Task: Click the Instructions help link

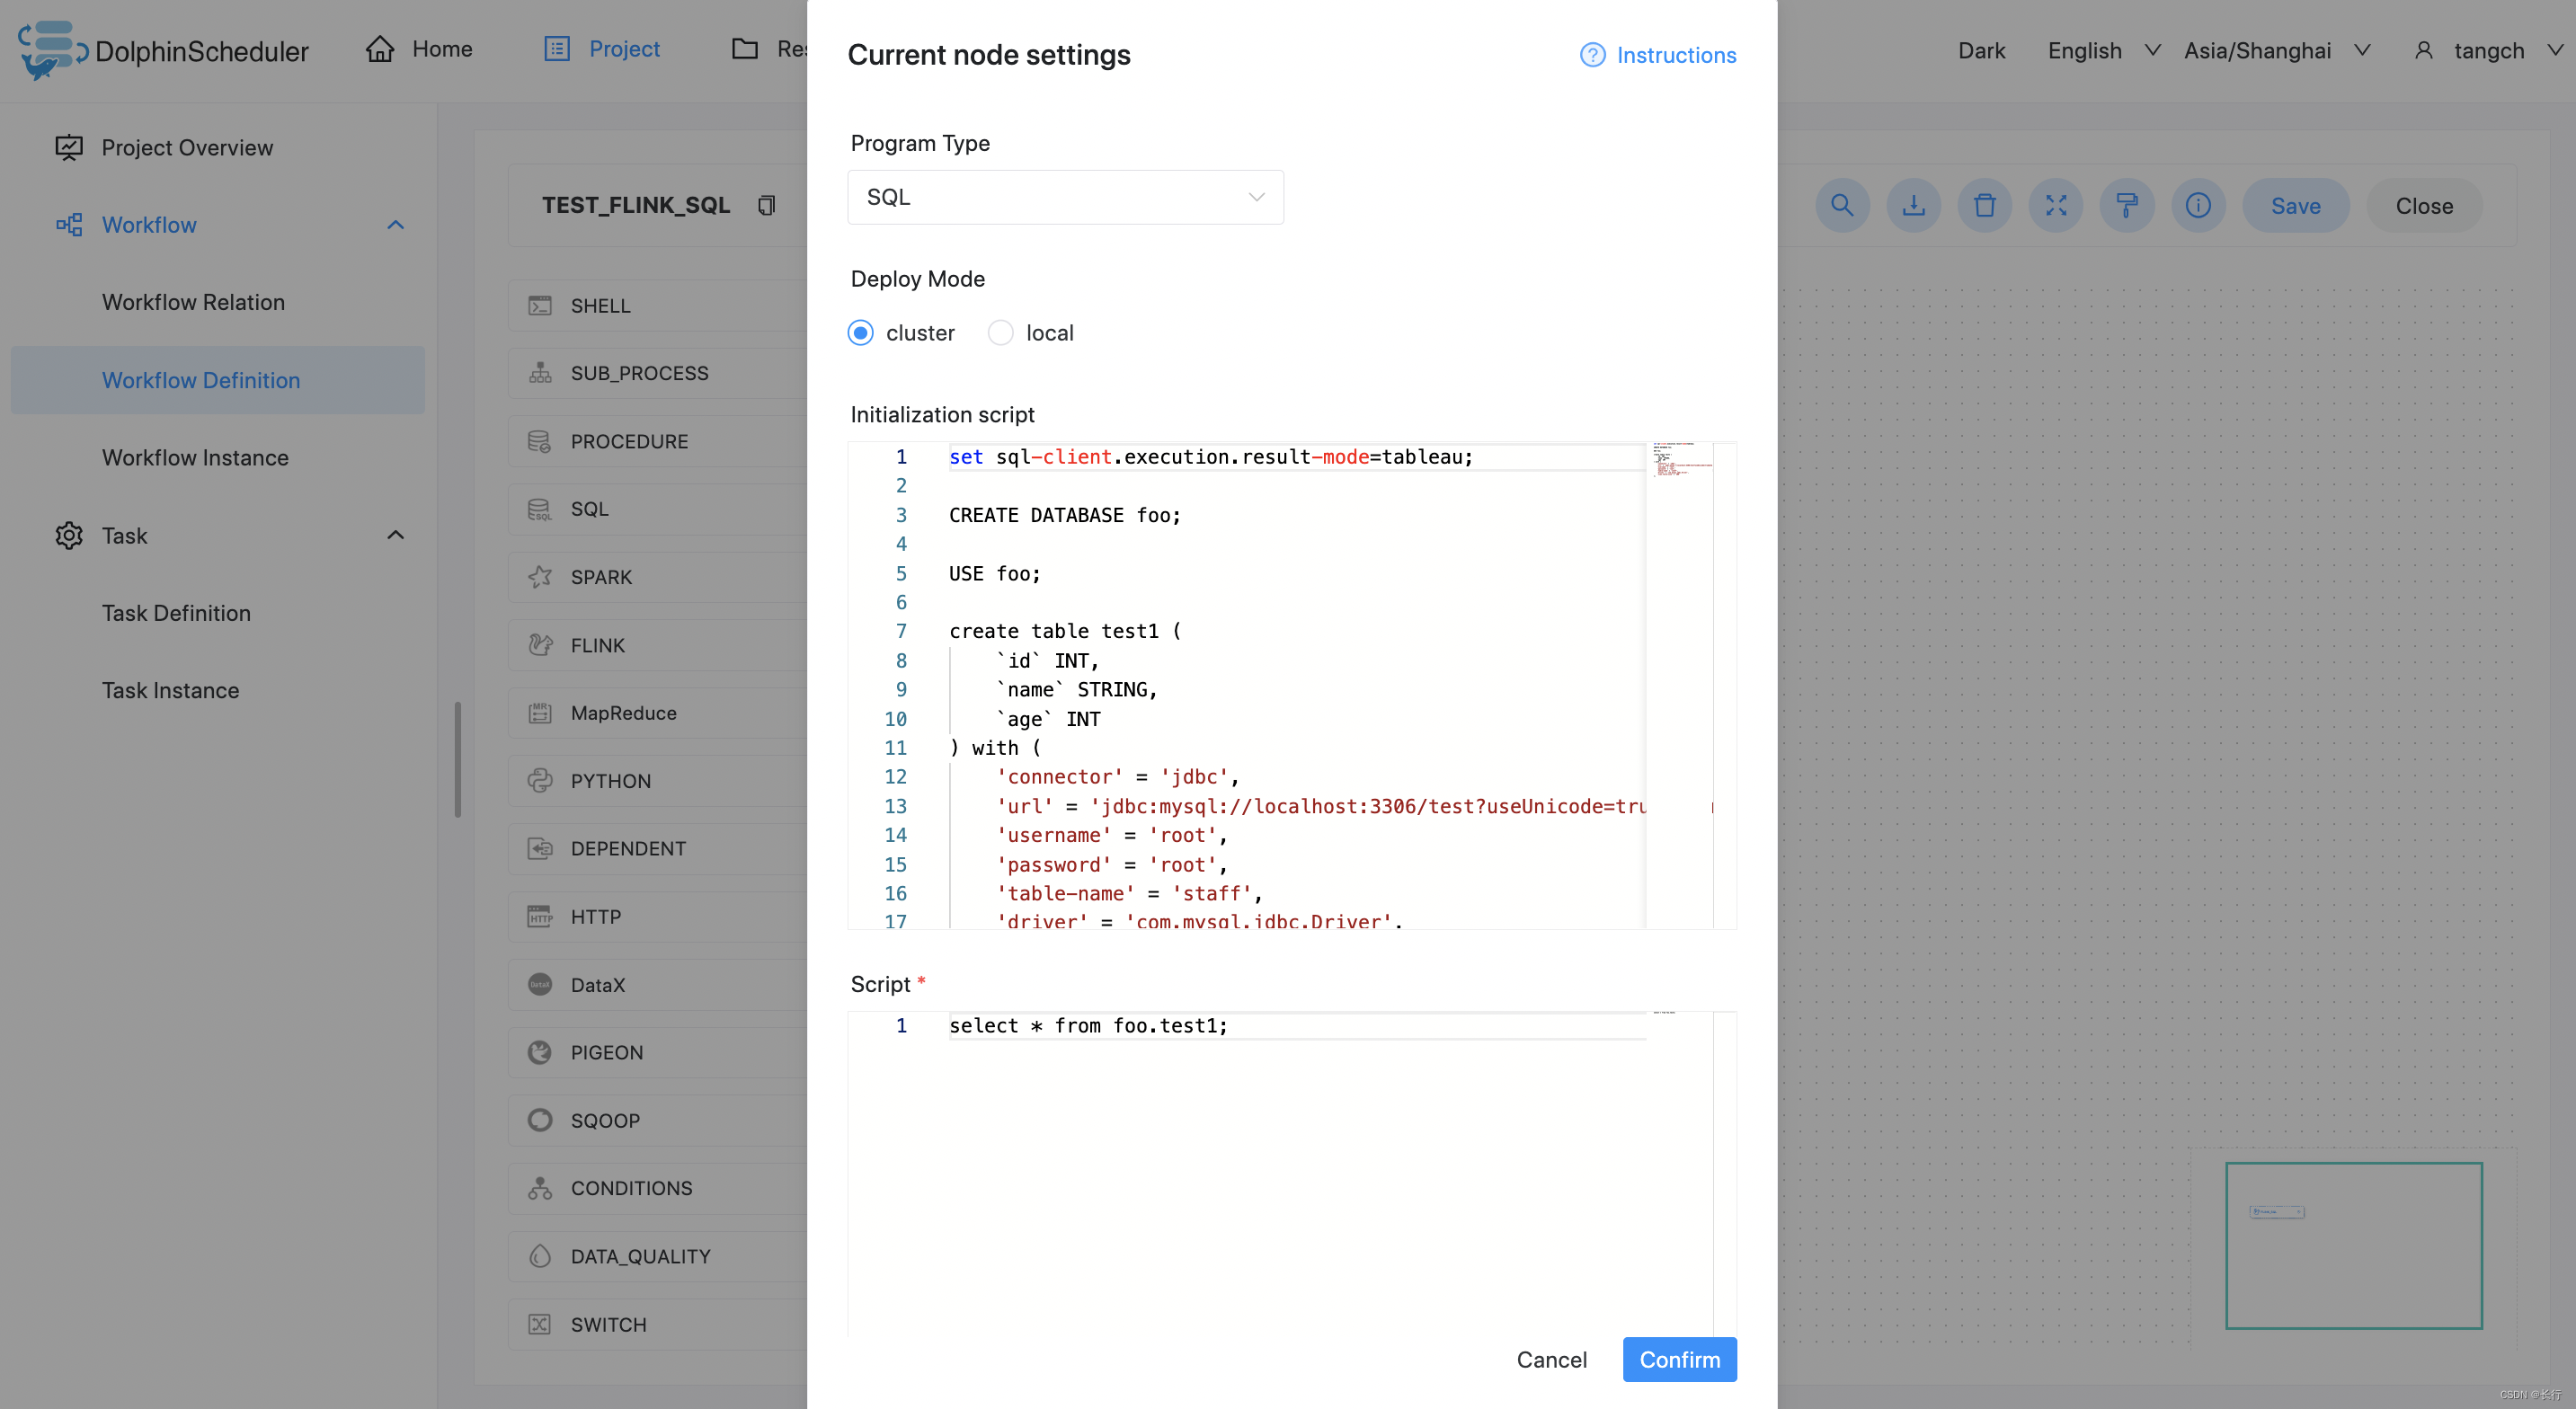Action: click(x=1658, y=54)
